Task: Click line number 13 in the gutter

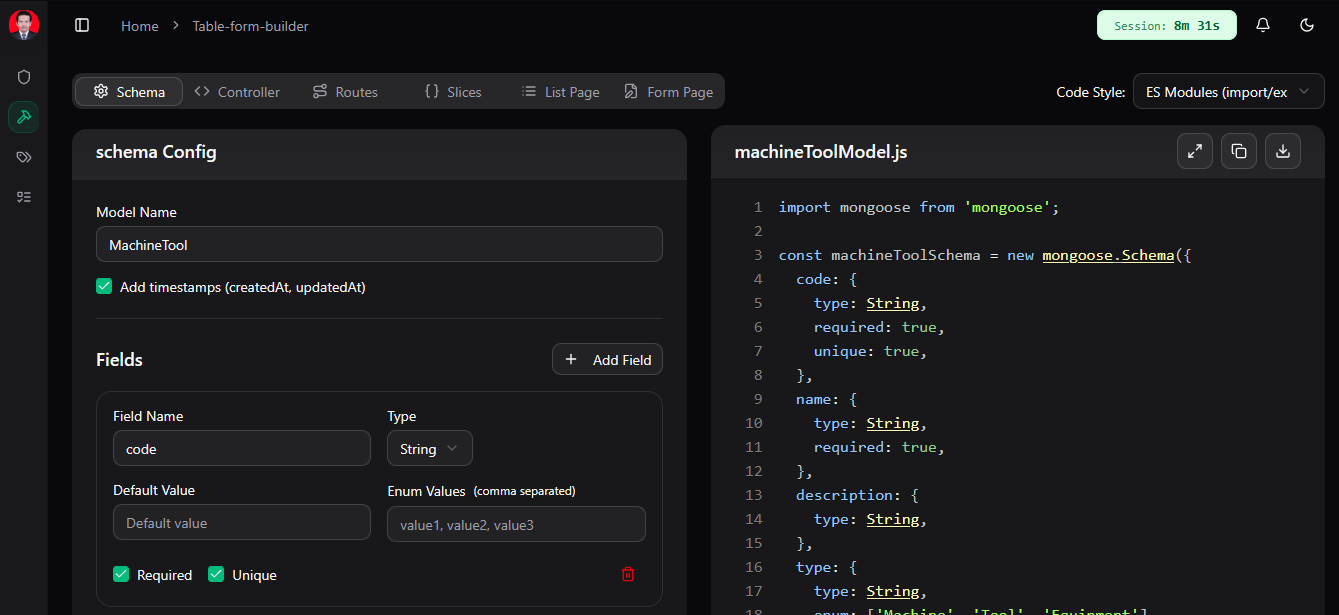Action: pos(753,495)
